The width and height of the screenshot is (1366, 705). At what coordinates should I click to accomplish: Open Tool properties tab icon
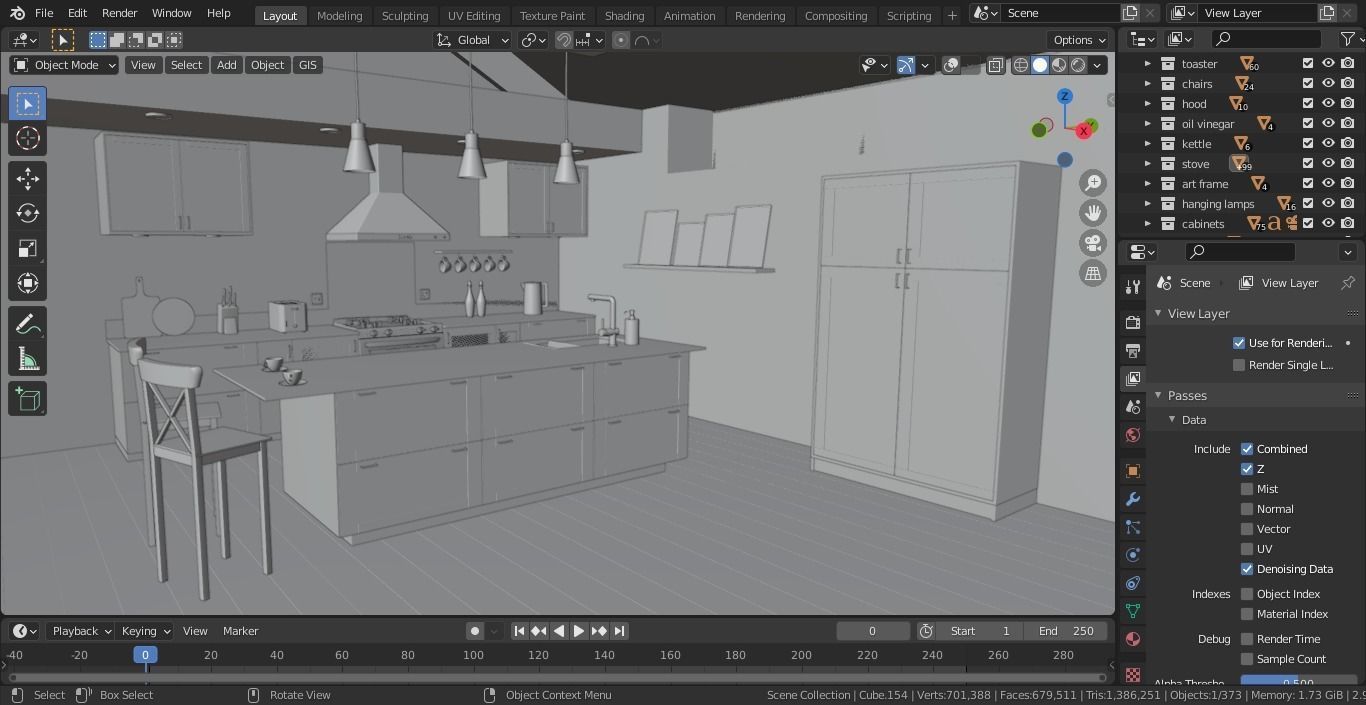pyautogui.click(x=1133, y=287)
